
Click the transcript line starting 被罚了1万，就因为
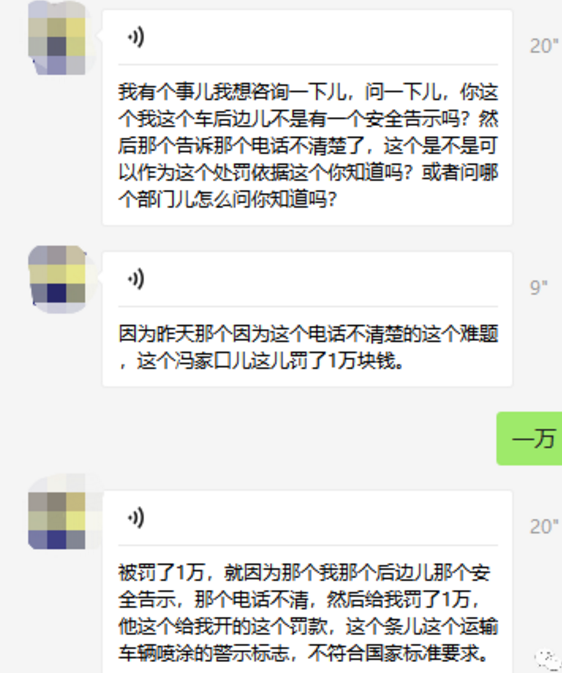coord(304,573)
